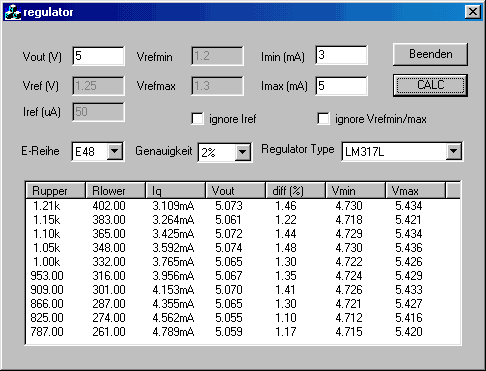Enable the ignore Iref checkbox

(x=198, y=119)
